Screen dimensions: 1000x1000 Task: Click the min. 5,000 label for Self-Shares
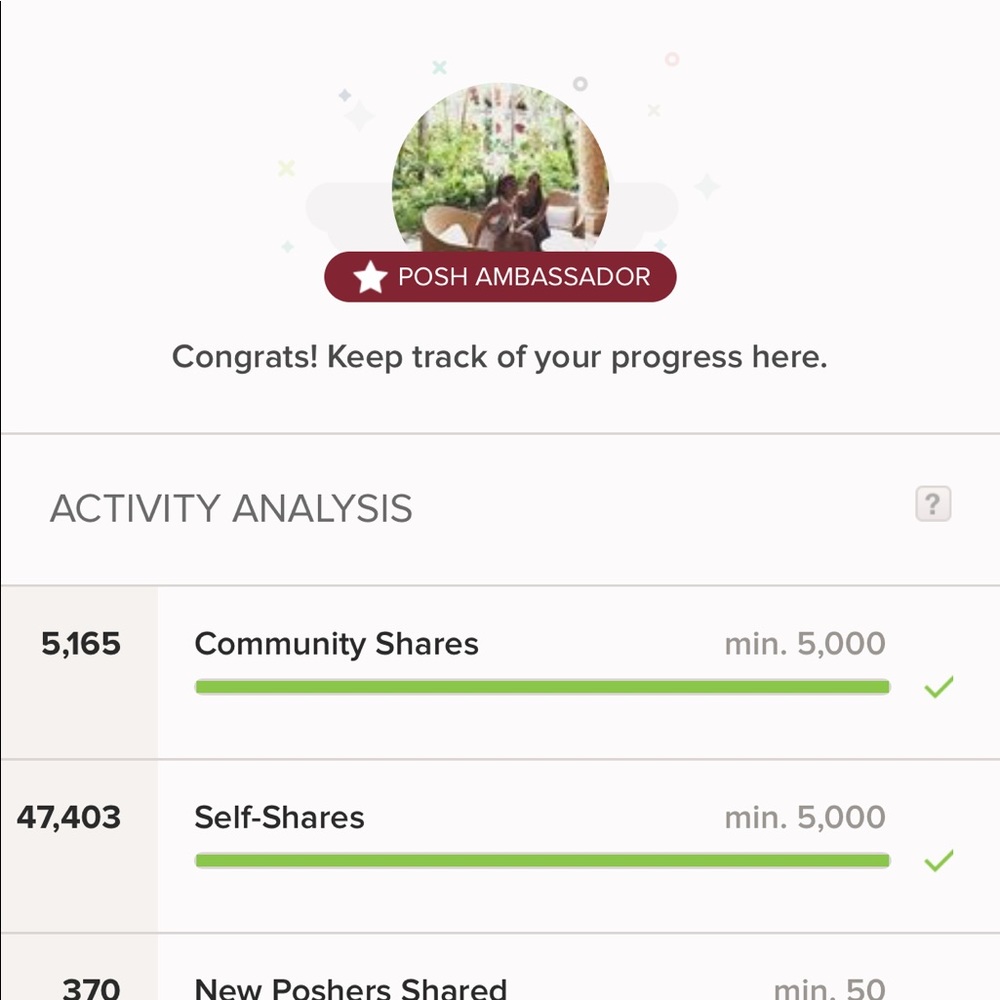[x=805, y=817]
